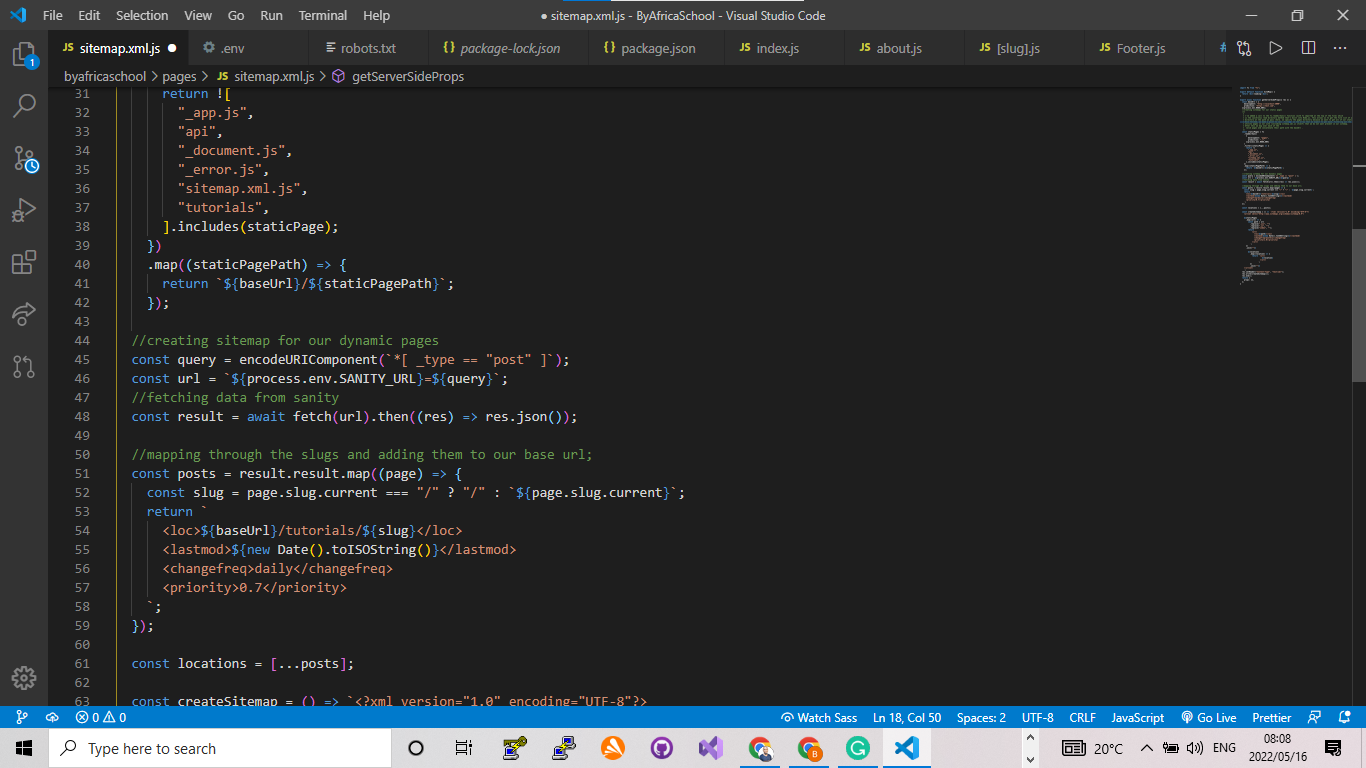
Task: Open Source Control in the Activity Bar
Action: click(x=25, y=158)
